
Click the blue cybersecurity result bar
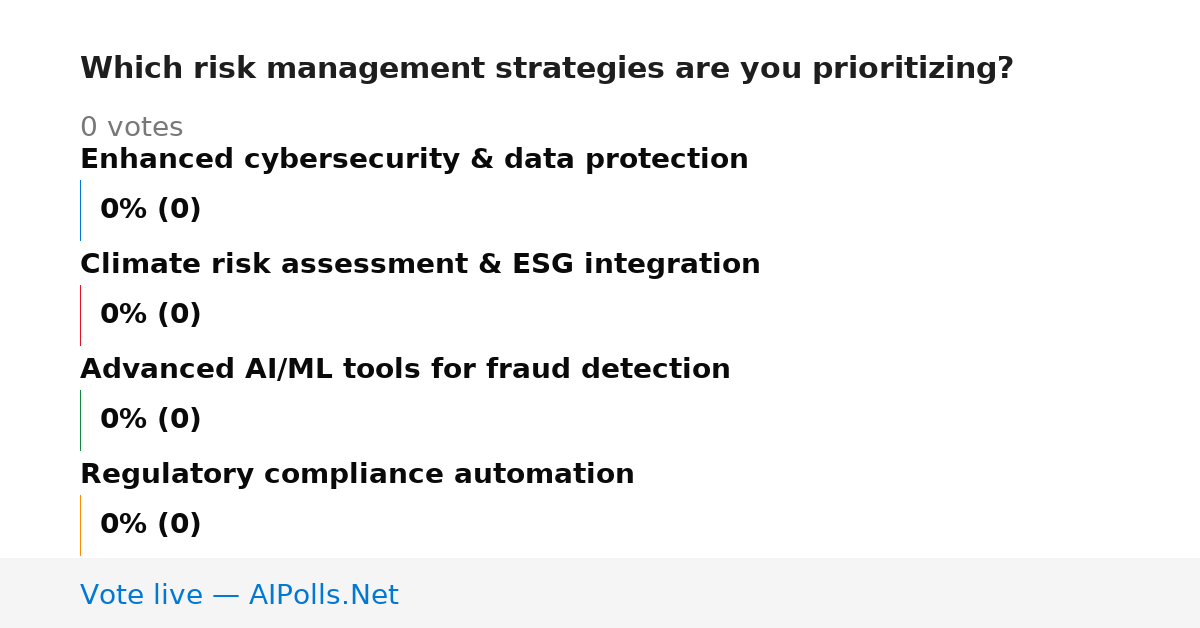(x=80, y=210)
